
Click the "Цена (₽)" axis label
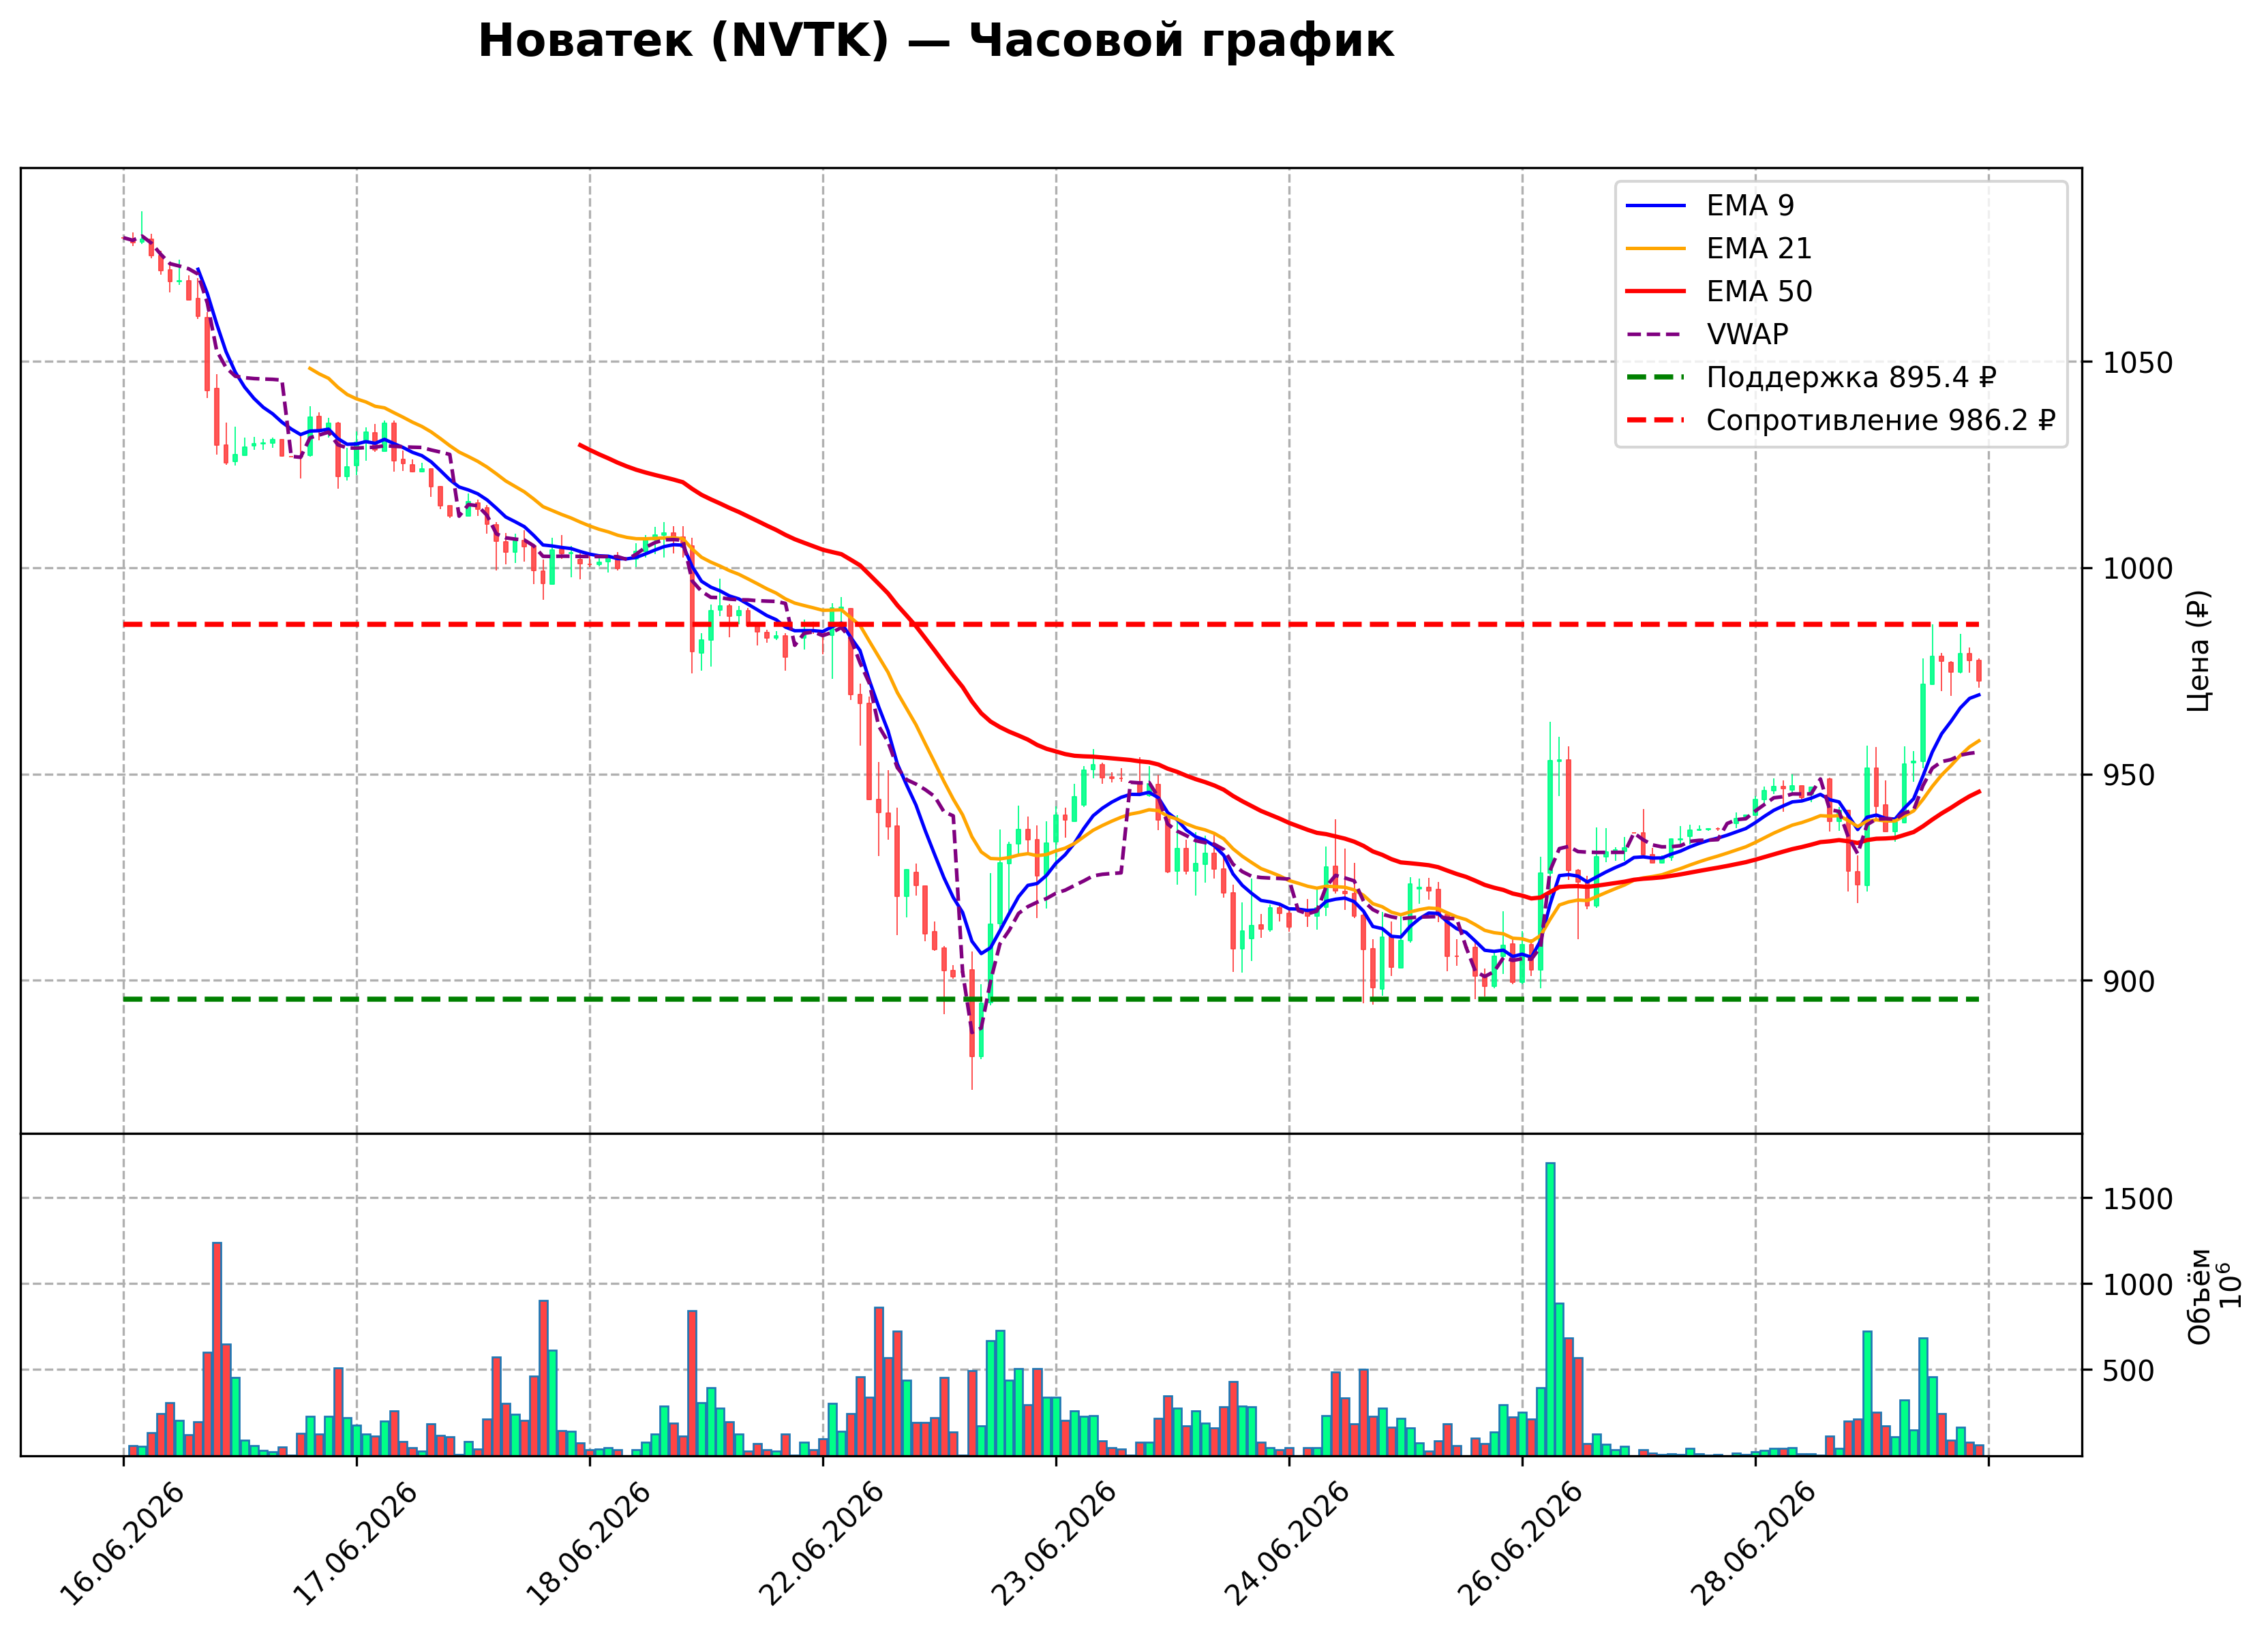tap(2198, 651)
